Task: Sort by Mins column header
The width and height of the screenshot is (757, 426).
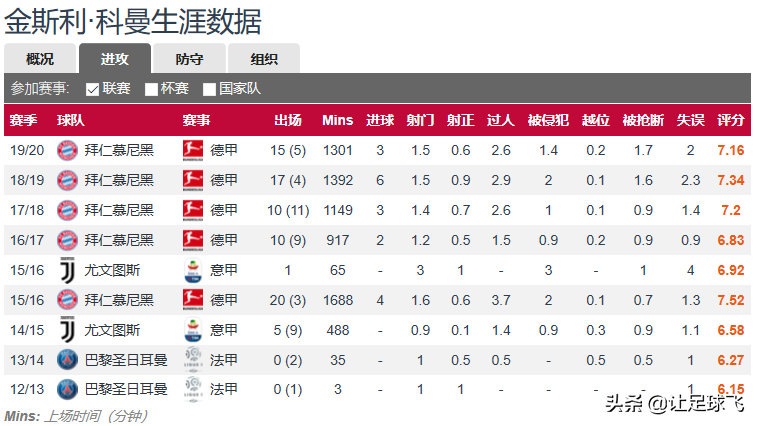Action: [337, 120]
